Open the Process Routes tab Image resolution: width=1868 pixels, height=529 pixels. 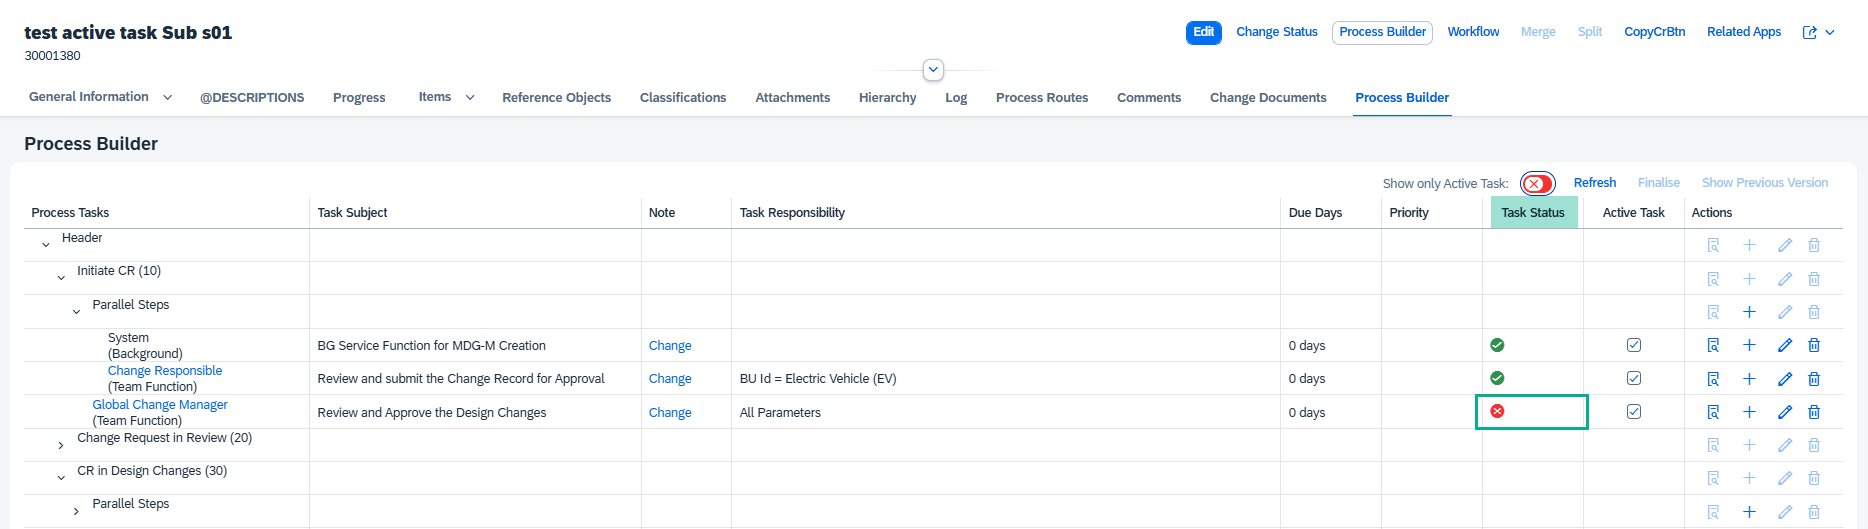click(x=1041, y=97)
